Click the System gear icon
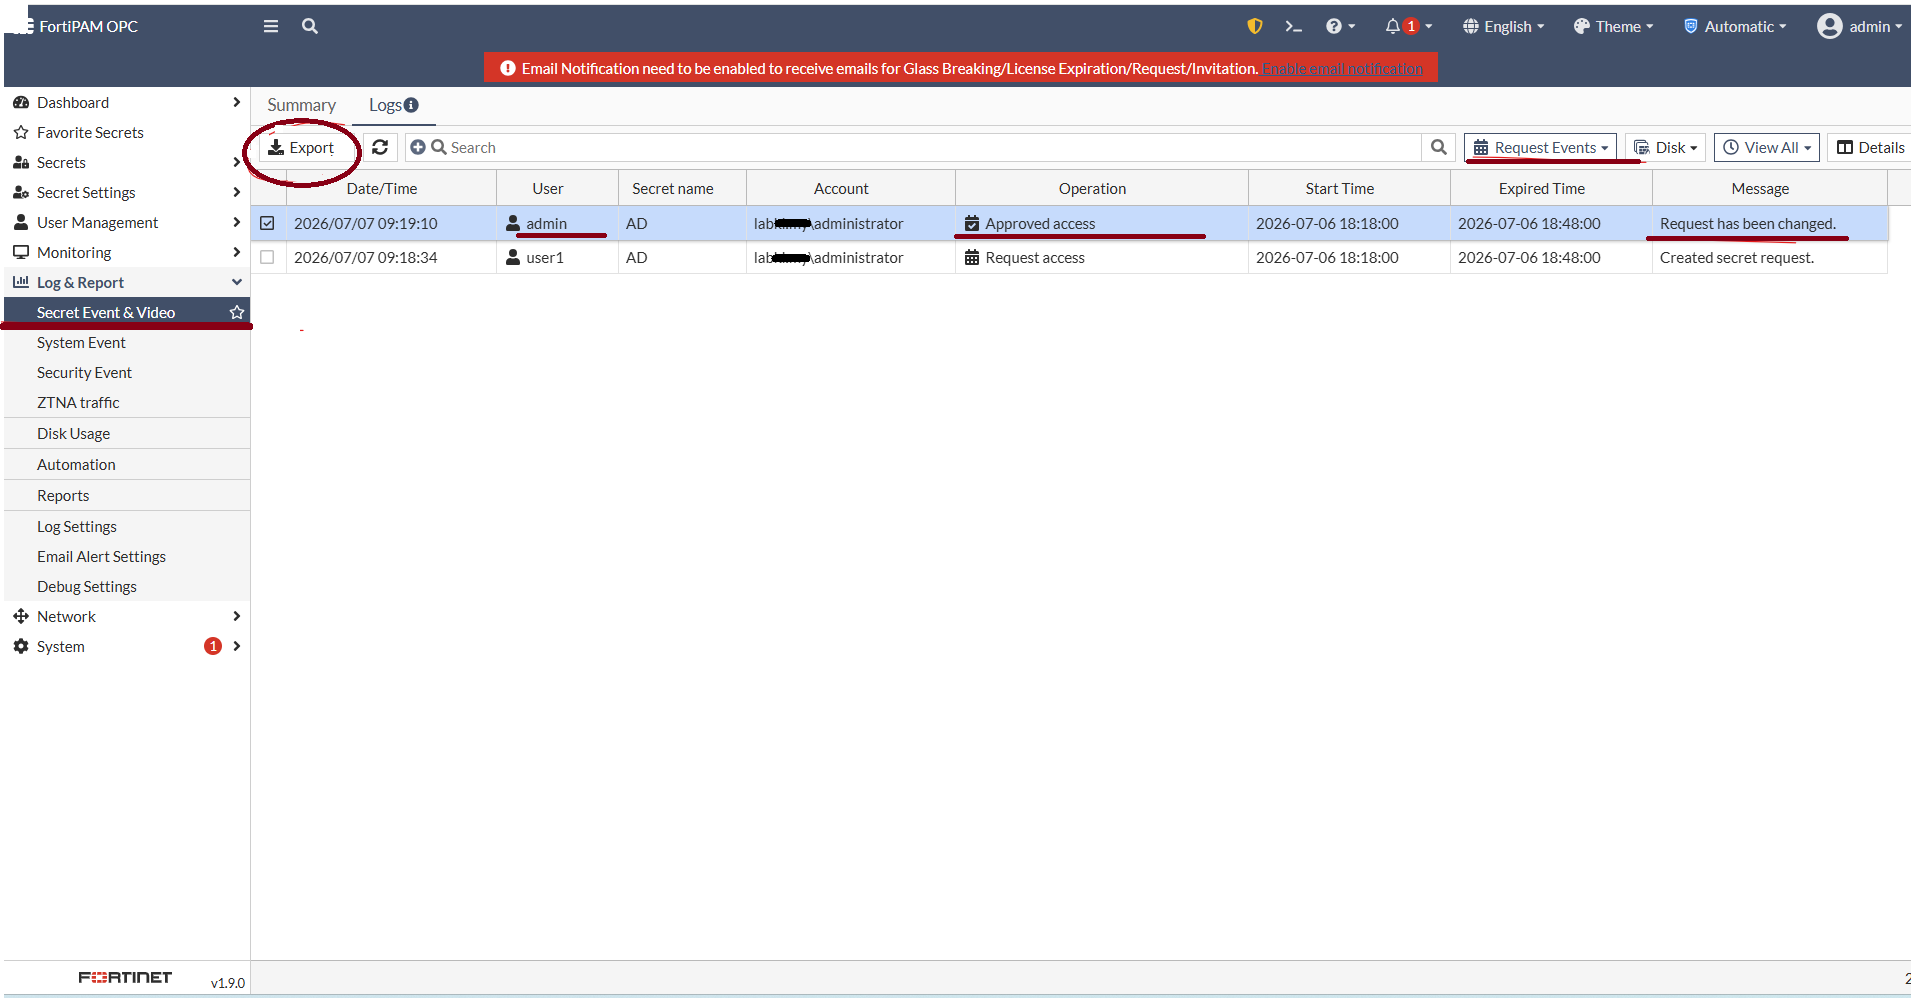 pos(21,646)
